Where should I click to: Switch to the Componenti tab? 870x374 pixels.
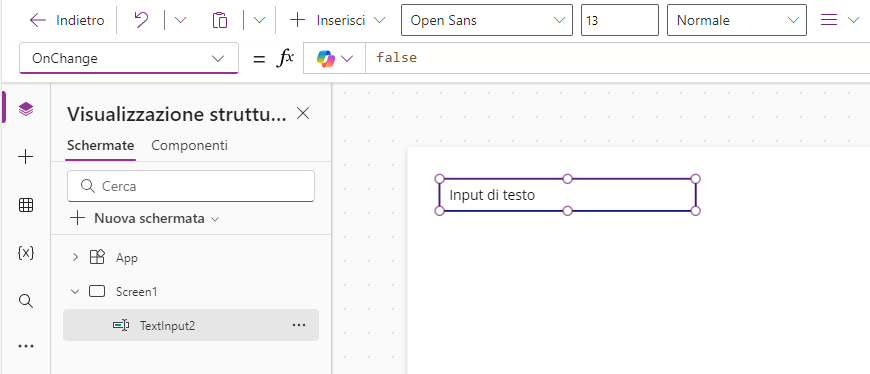coord(189,146)
